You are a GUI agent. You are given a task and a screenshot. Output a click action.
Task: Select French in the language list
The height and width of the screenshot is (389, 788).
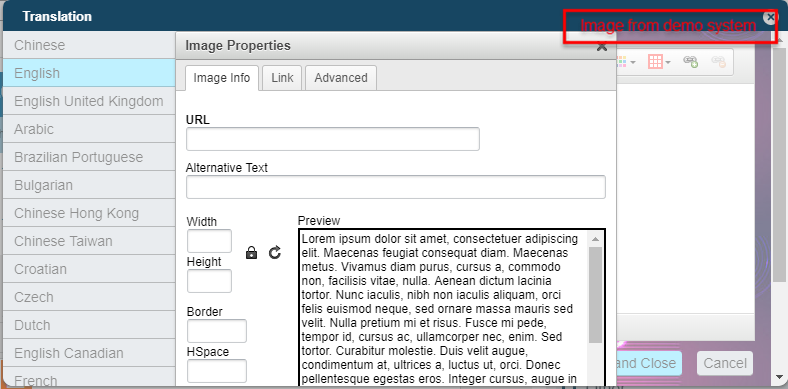pyautogui.click(x=89, y=377)
